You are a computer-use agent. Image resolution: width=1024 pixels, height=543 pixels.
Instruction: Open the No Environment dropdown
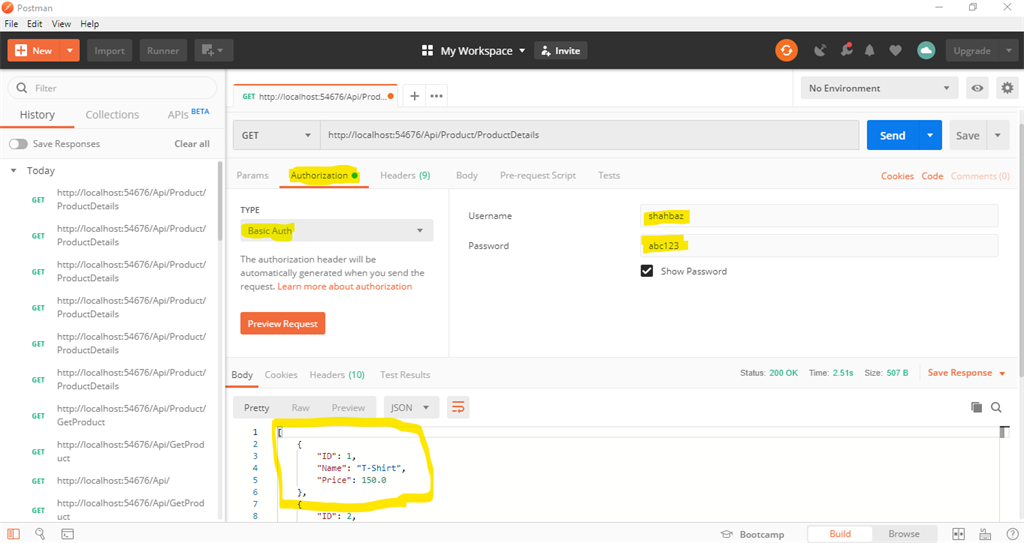879,88
